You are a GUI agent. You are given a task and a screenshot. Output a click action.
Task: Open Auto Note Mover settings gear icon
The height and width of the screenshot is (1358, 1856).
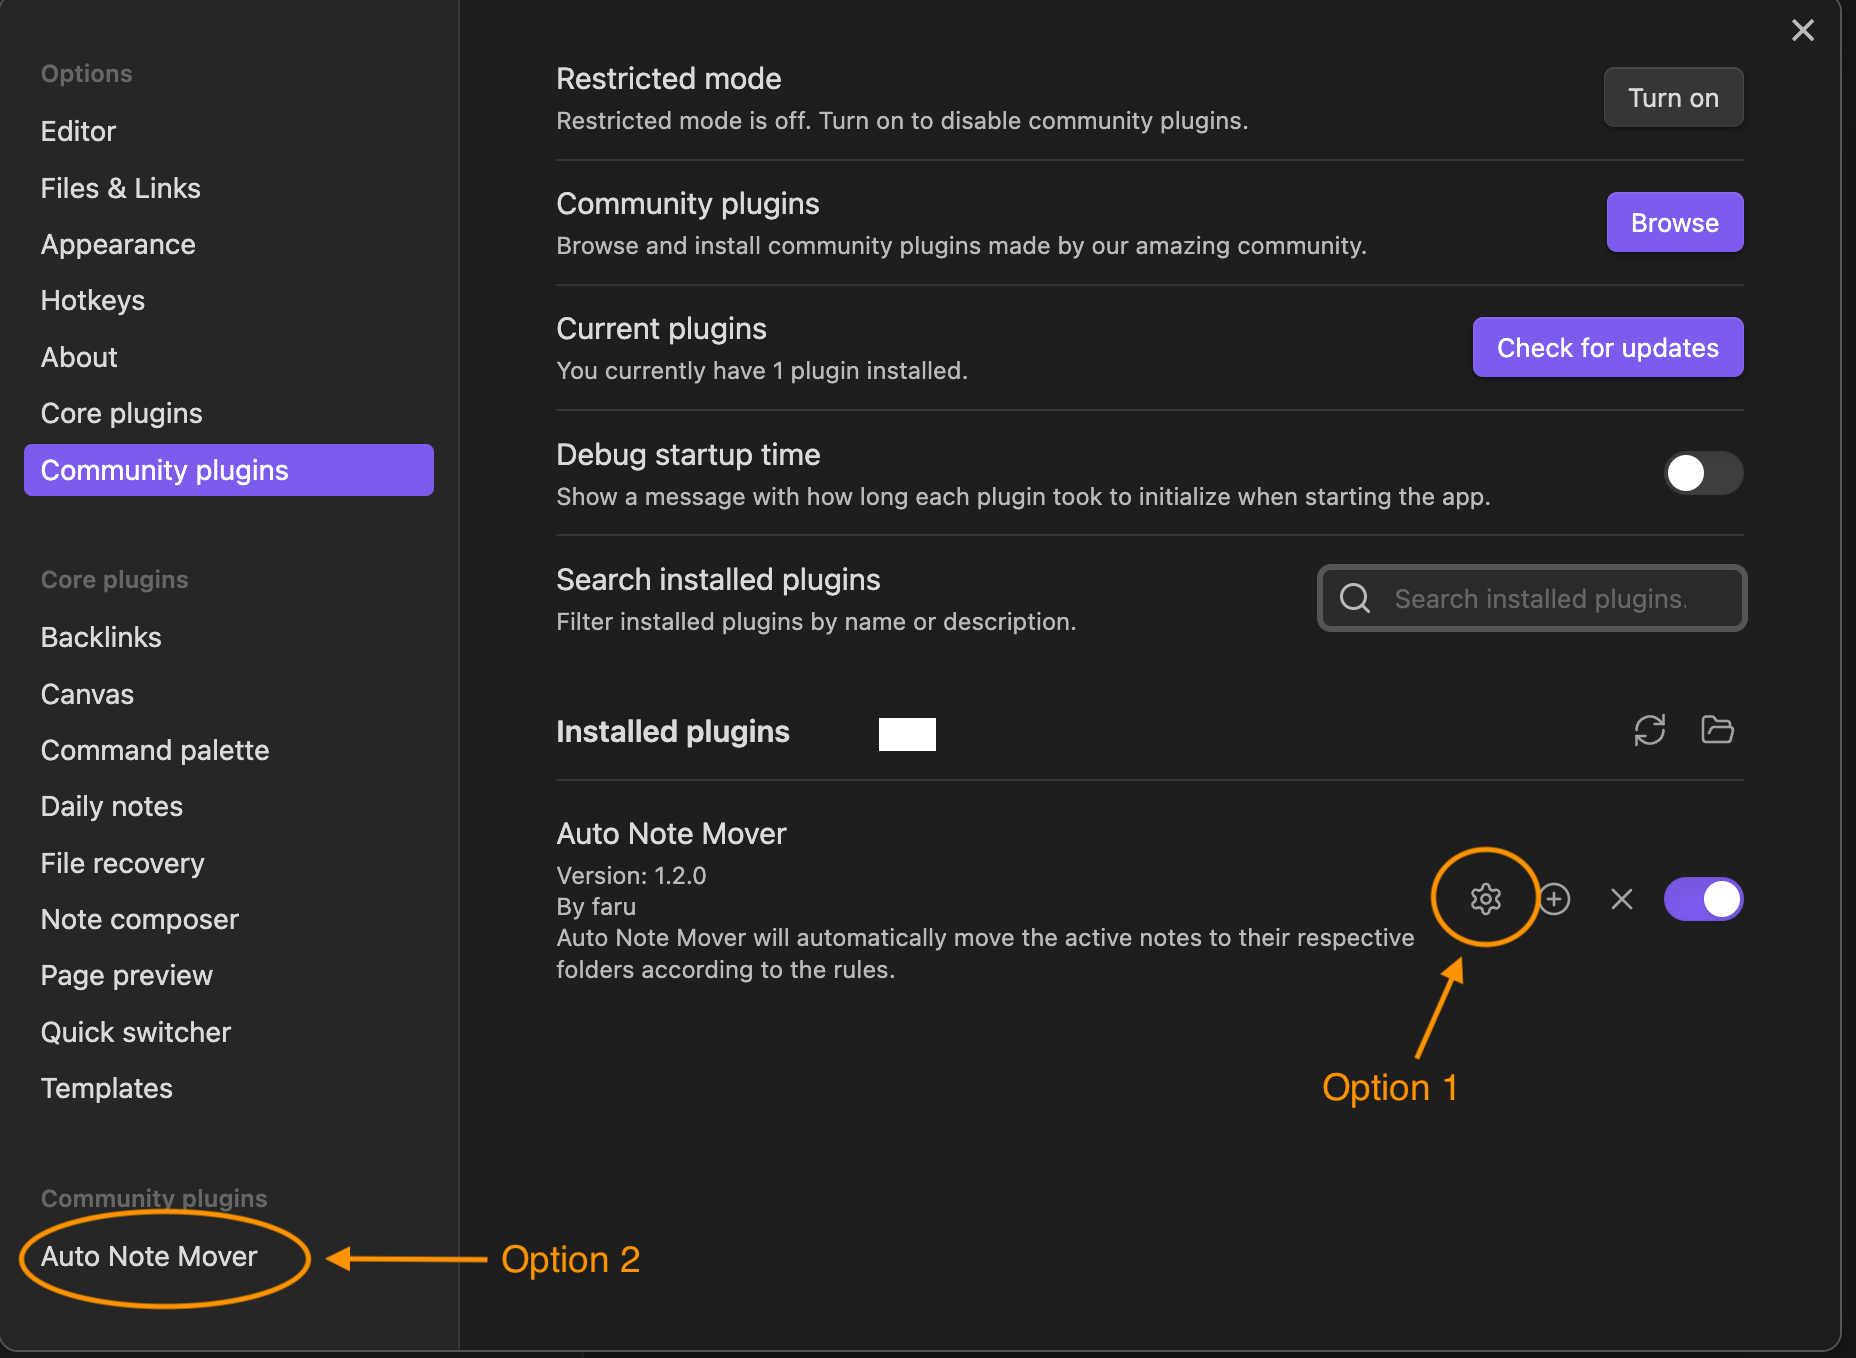click(x=1486, y=899)
